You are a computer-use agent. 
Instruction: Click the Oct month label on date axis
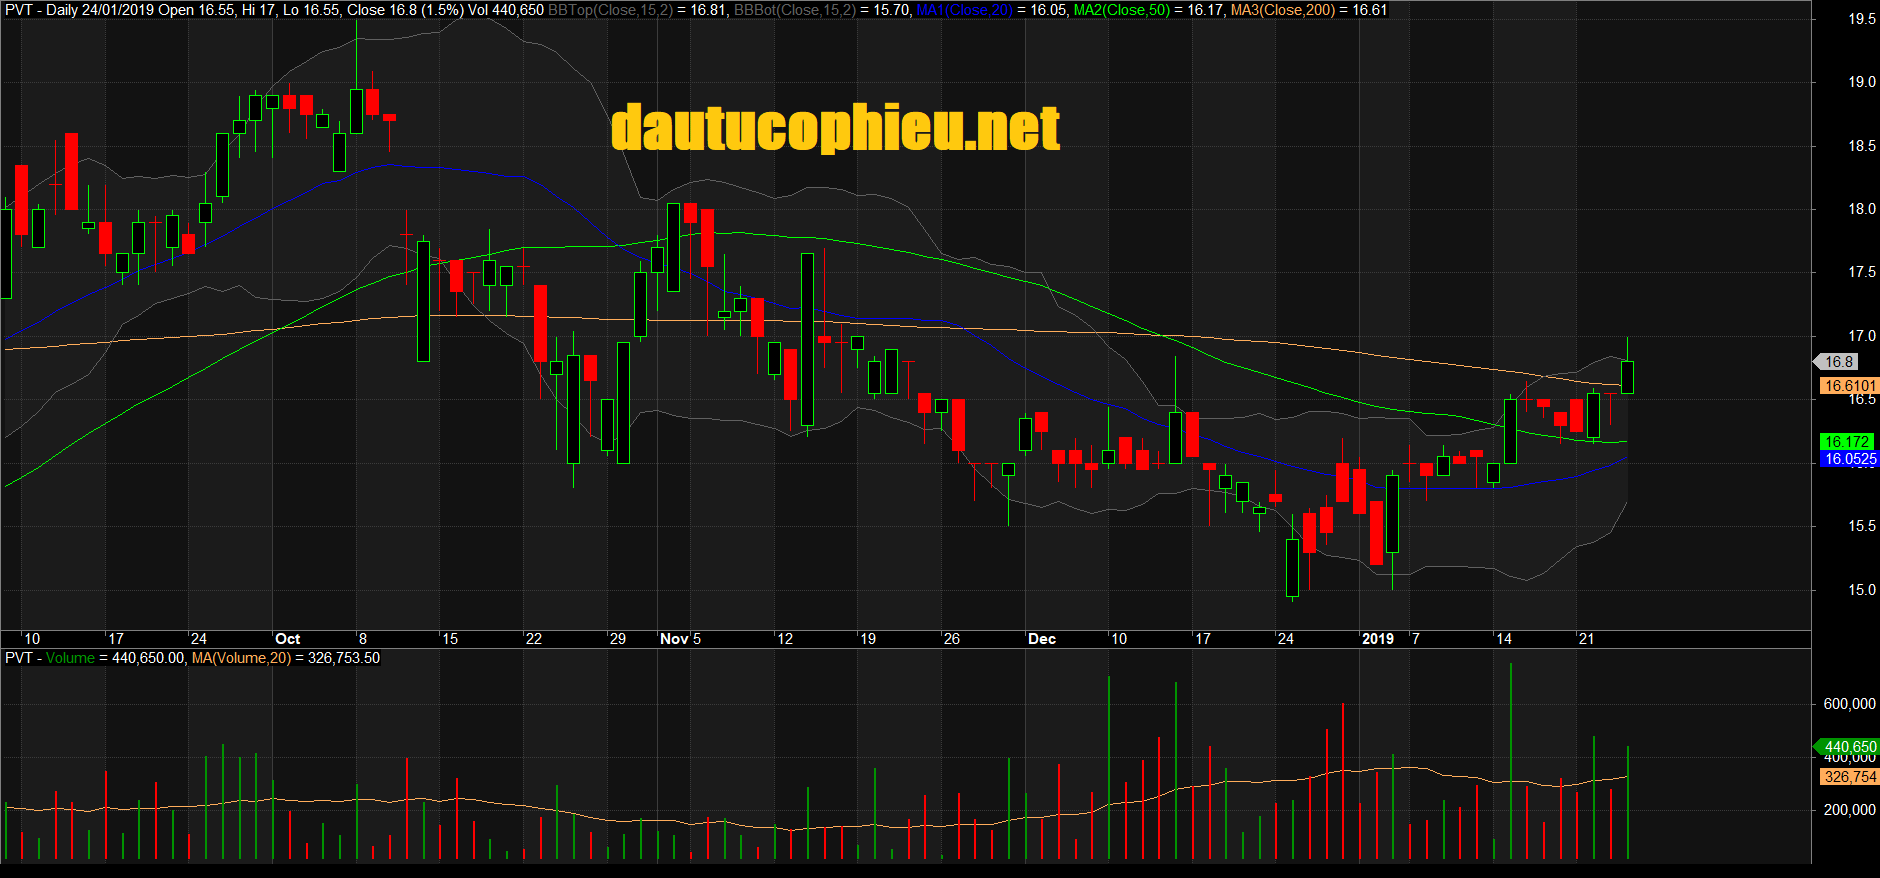click(288, 639)
